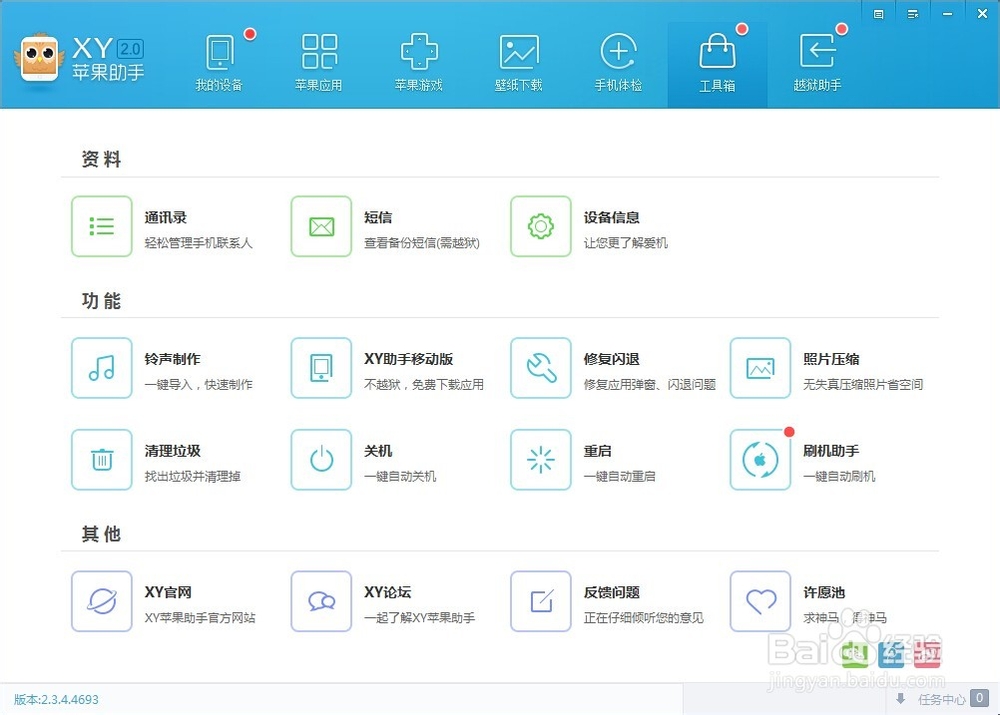The height and width of the screenshot is (715, 1000).
Task: Click XY官网 title label
Action: (168, 593)
